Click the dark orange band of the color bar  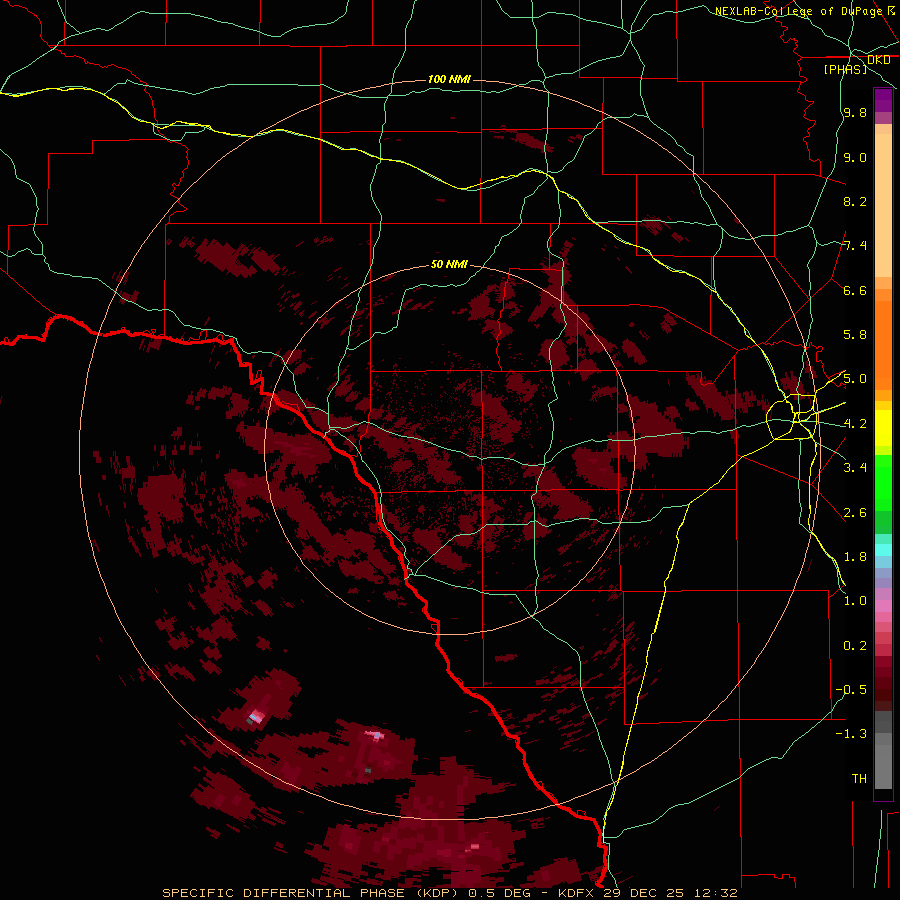(883, 345)
